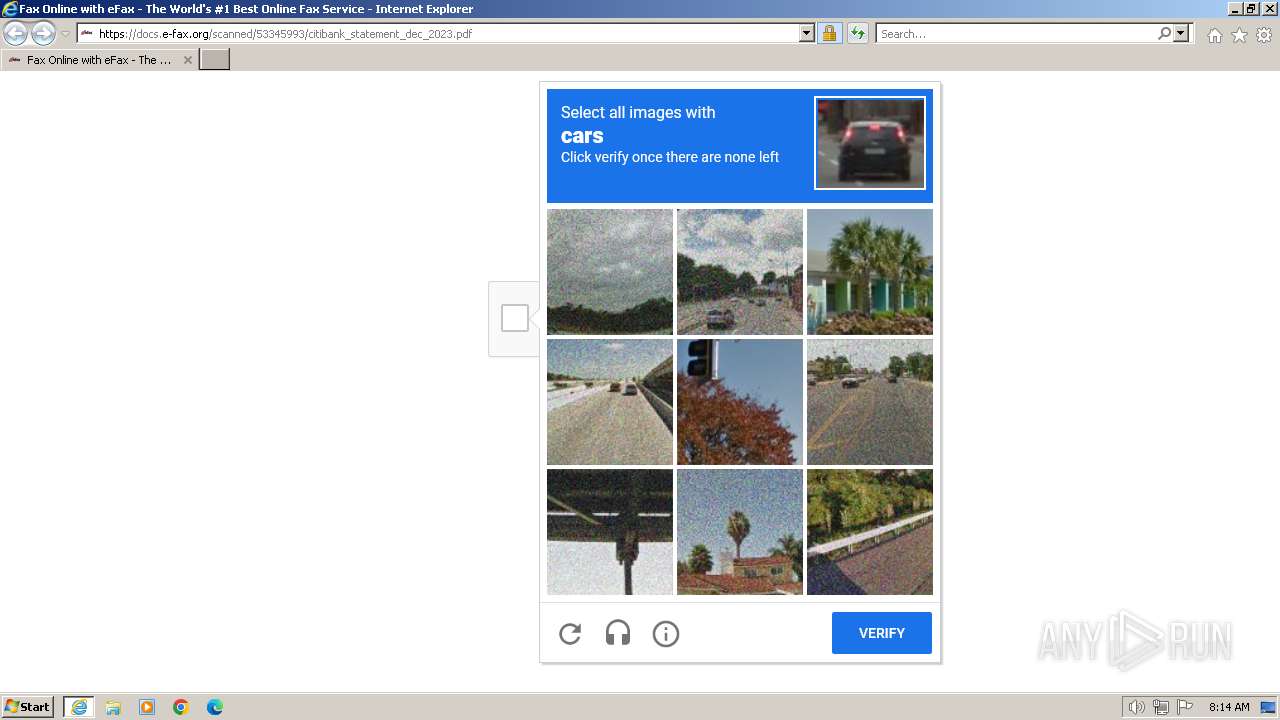1280x720 pixels.
Task: Select the highway tile with sound barrier wall
Action: point(610,402)
